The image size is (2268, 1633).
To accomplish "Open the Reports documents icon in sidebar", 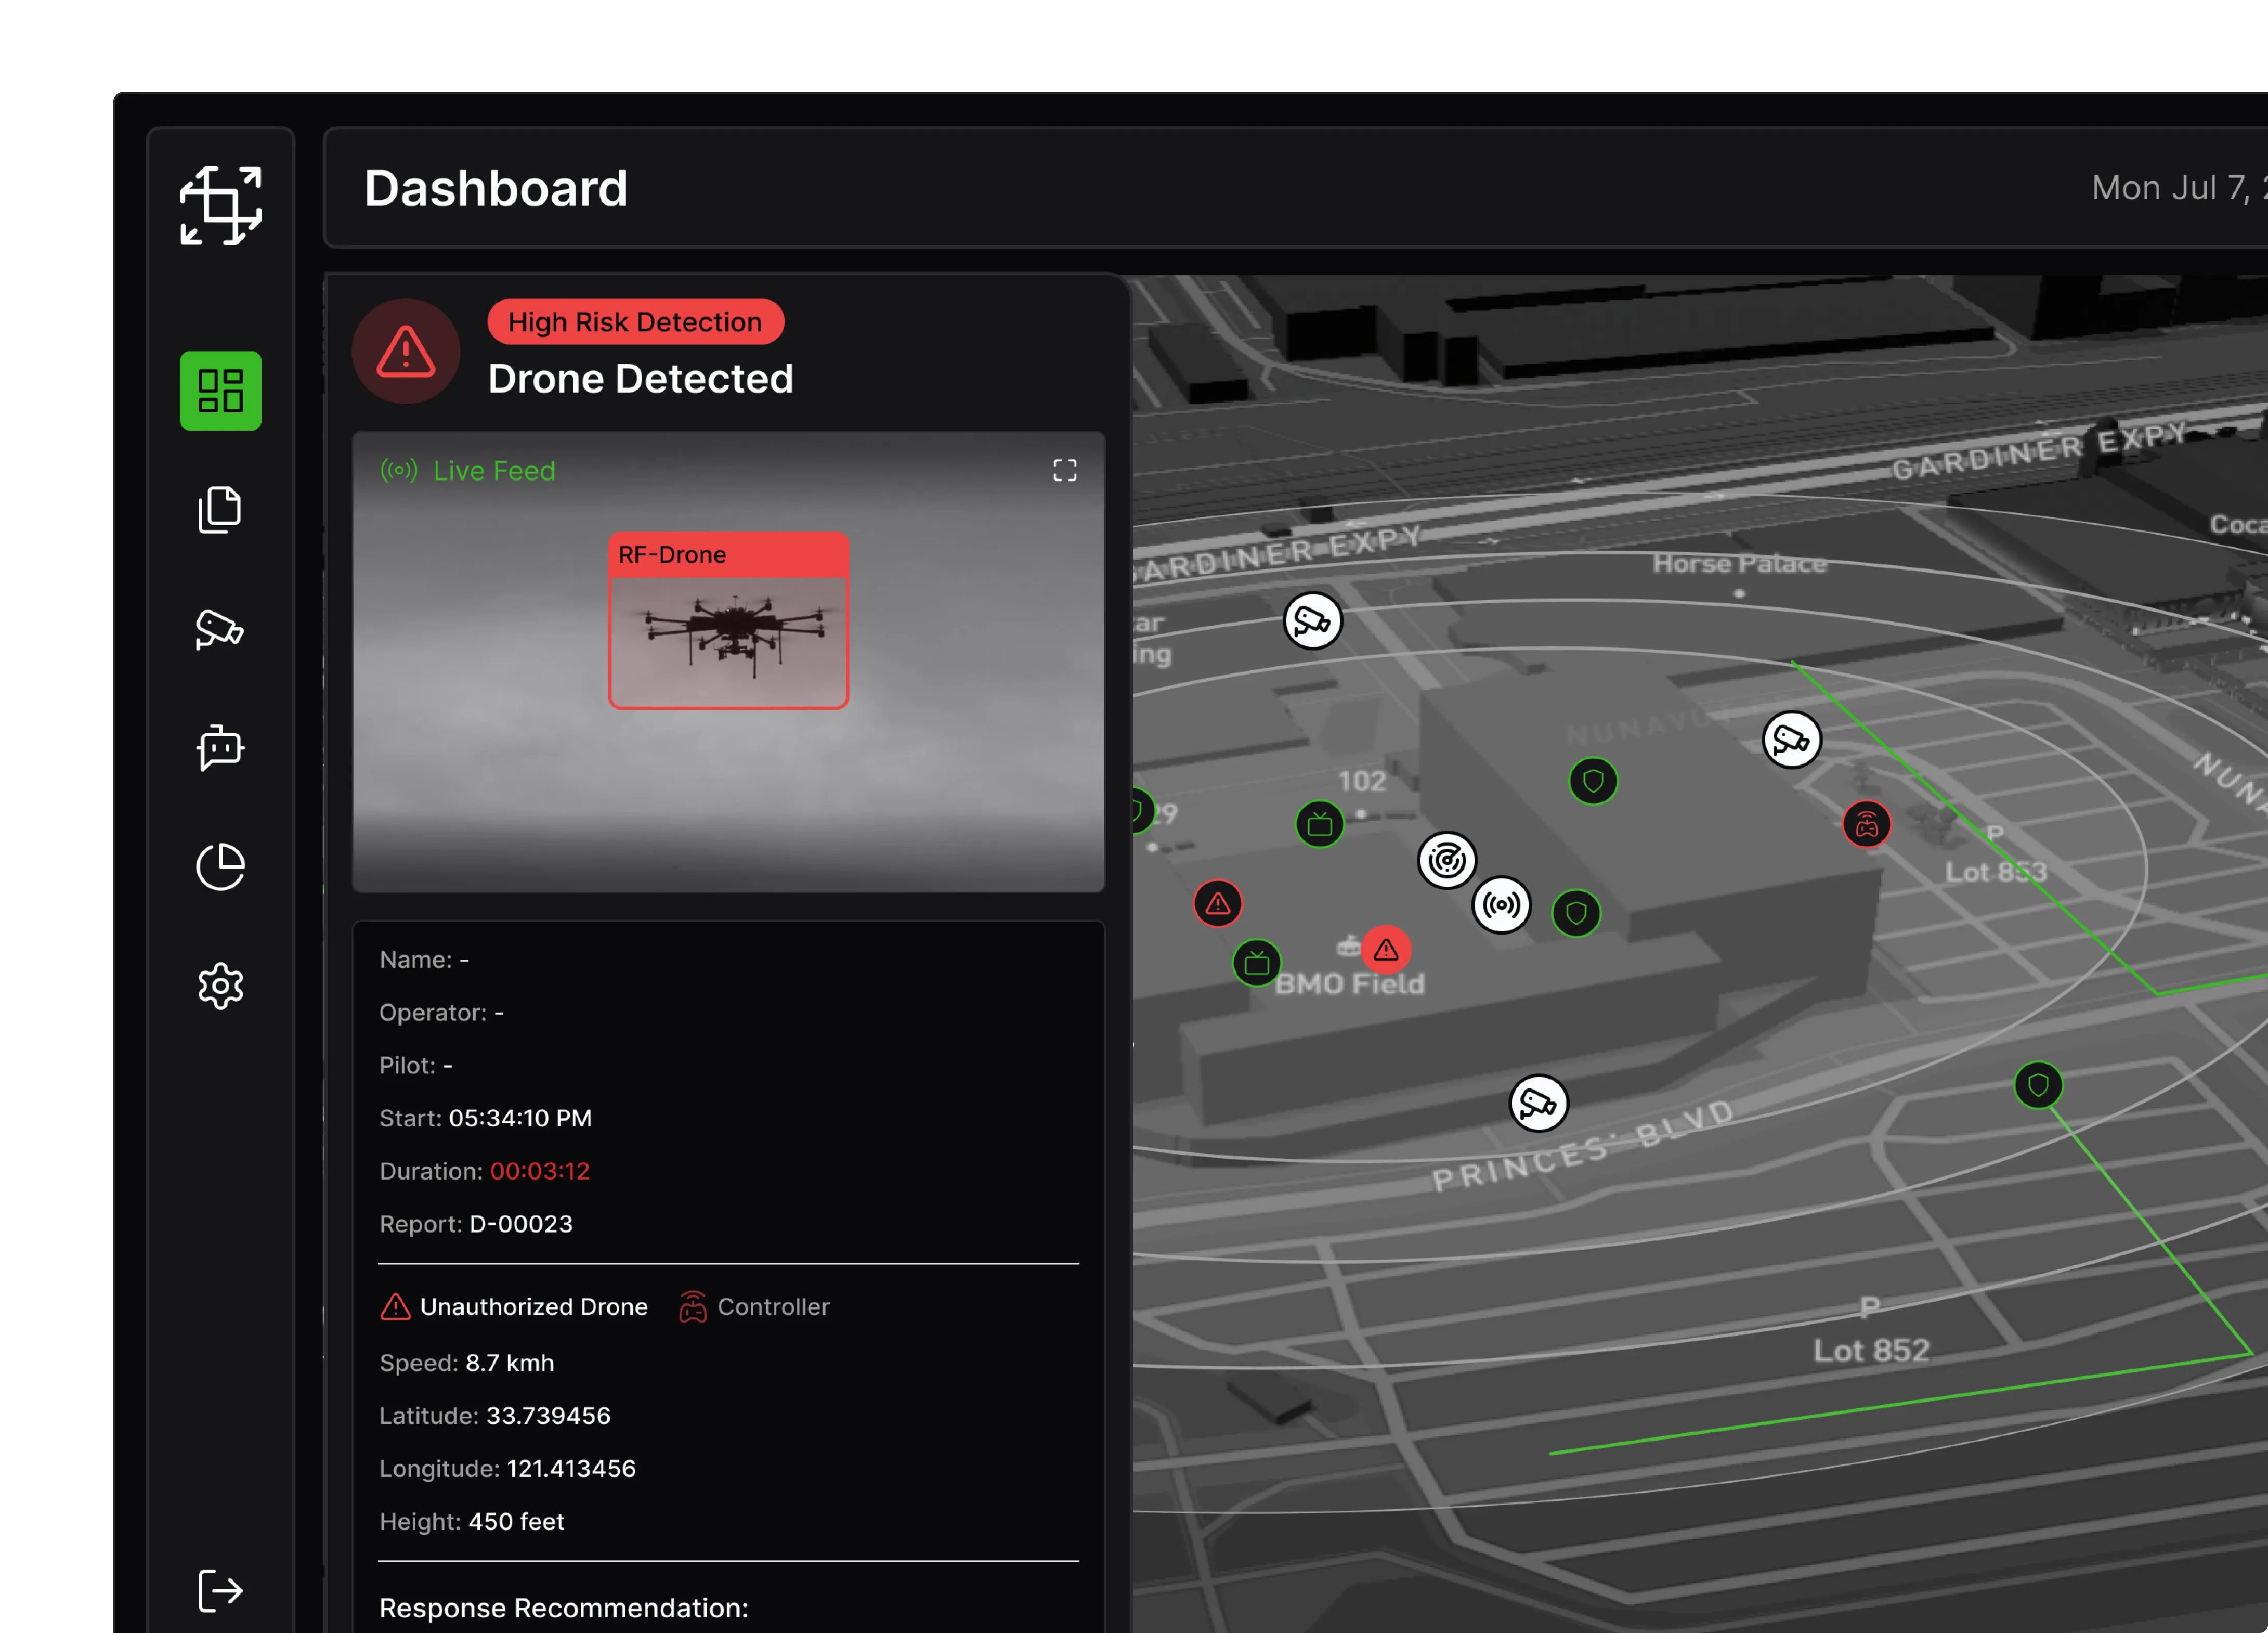I will pos(220,510).
